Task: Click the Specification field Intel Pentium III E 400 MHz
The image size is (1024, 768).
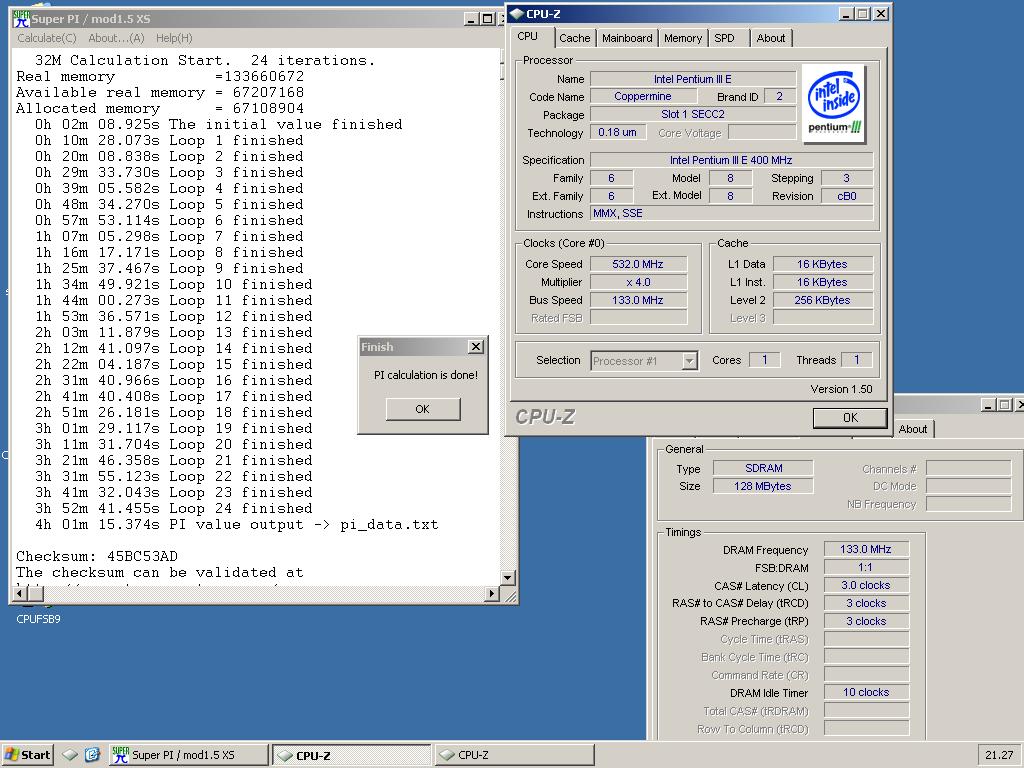Action: pyautogui.click(x=731, y=160)
